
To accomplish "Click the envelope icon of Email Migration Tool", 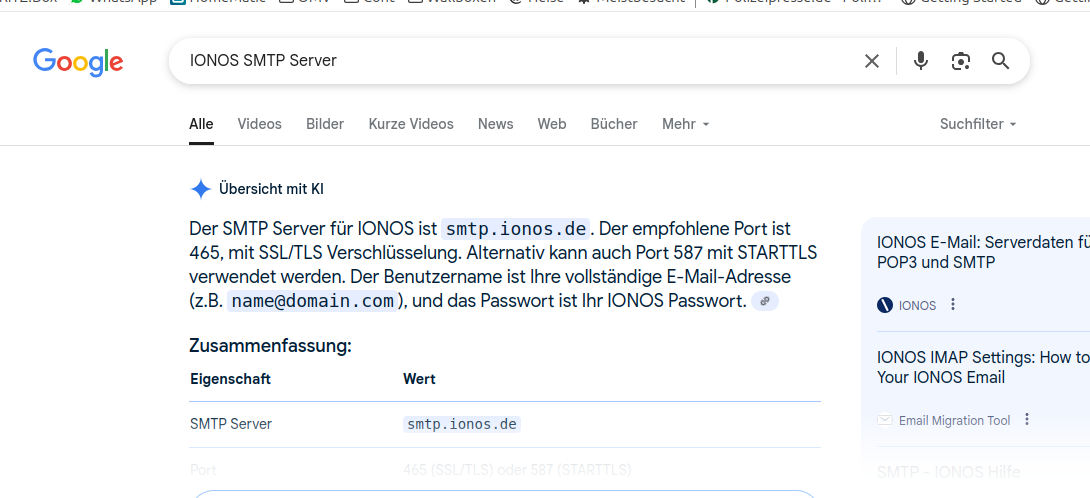I will click(x=885, y=420).
